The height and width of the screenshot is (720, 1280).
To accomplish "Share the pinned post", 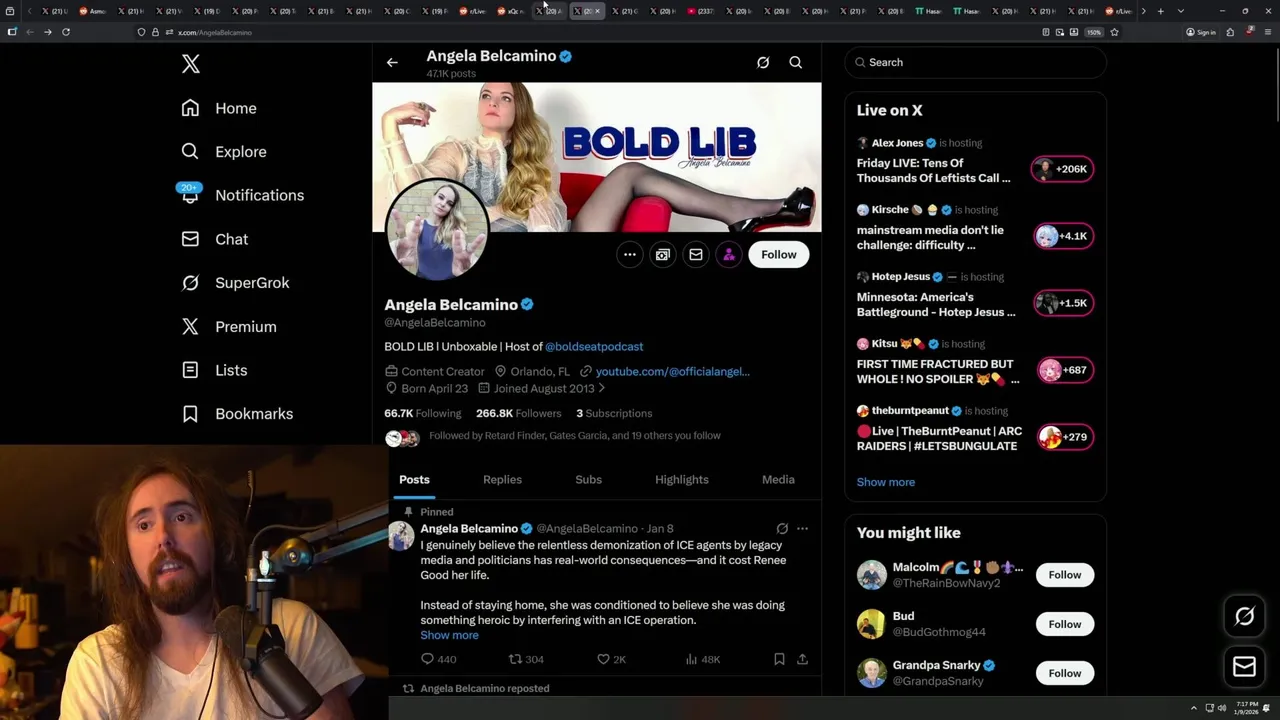I will (802, 659).
